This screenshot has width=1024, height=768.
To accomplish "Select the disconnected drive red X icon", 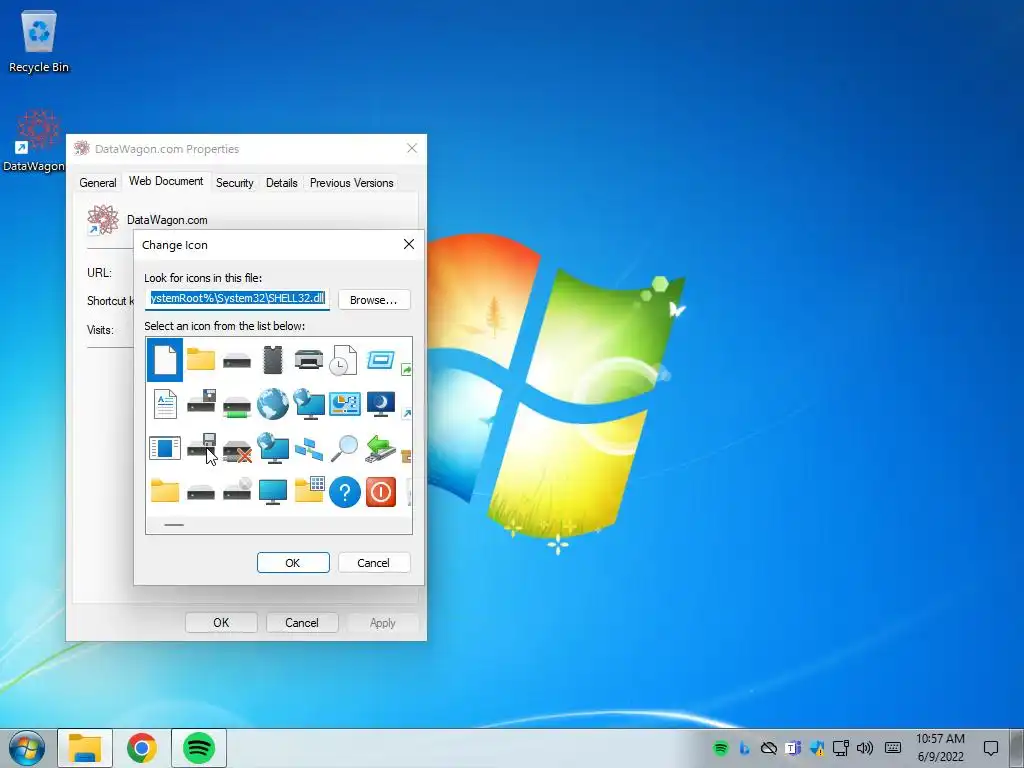I will [x=237, y=451].
